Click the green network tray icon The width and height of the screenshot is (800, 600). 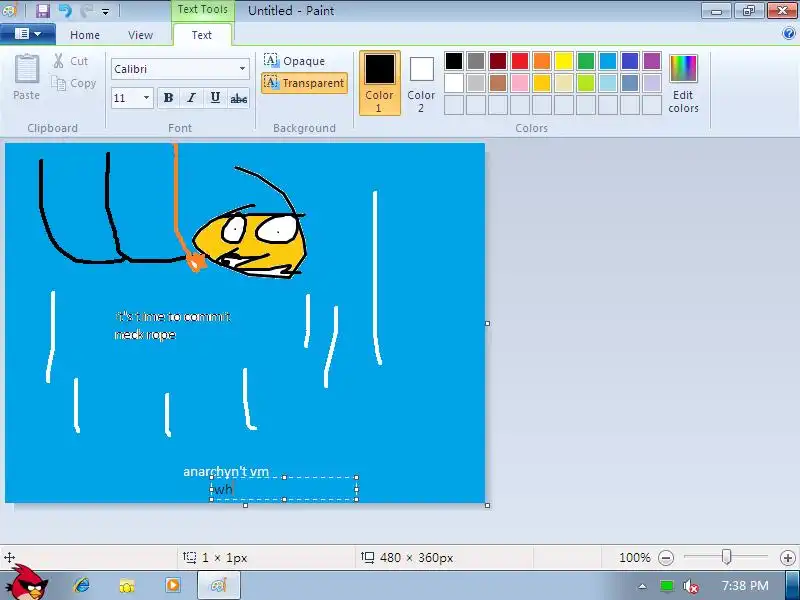coord(666,586)
